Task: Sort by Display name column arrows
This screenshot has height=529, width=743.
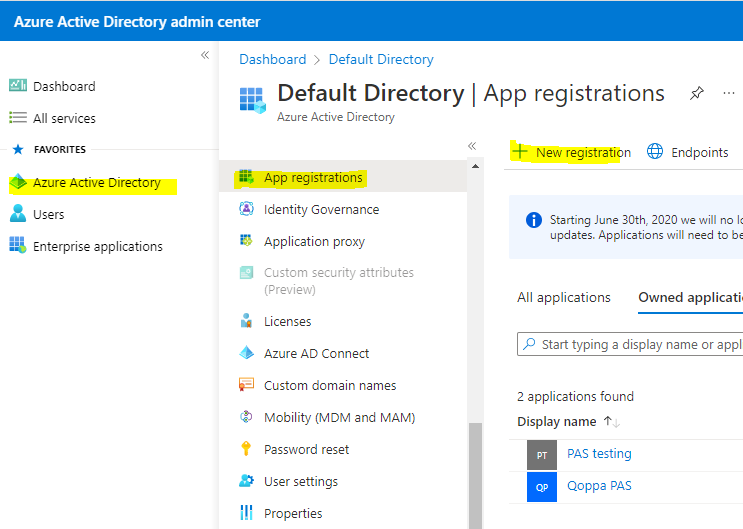Action: click(612, 421)
